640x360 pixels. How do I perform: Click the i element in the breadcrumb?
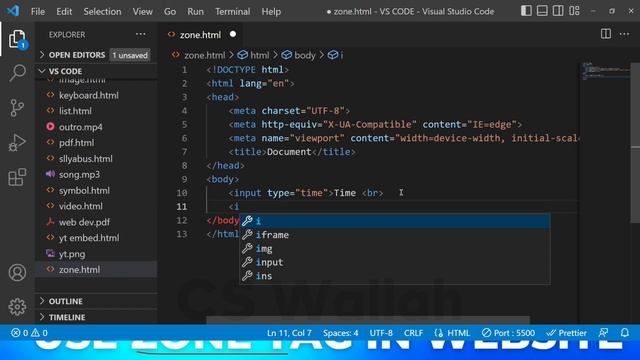[341, 55]
